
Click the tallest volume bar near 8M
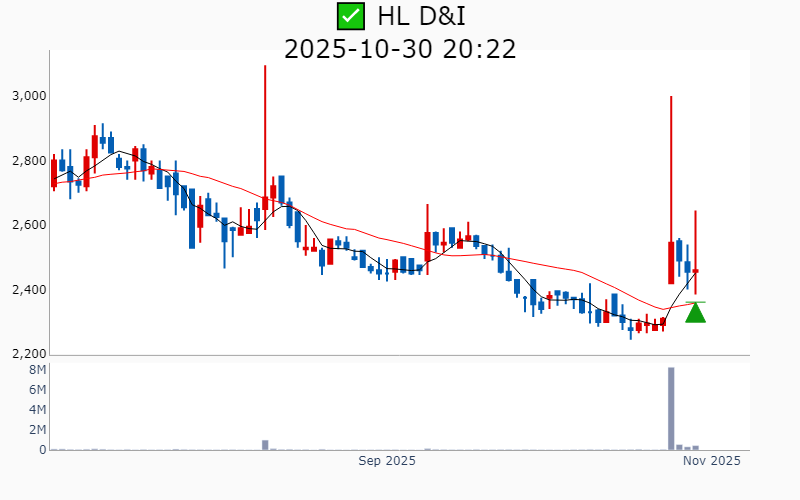[x=671, y=408]
